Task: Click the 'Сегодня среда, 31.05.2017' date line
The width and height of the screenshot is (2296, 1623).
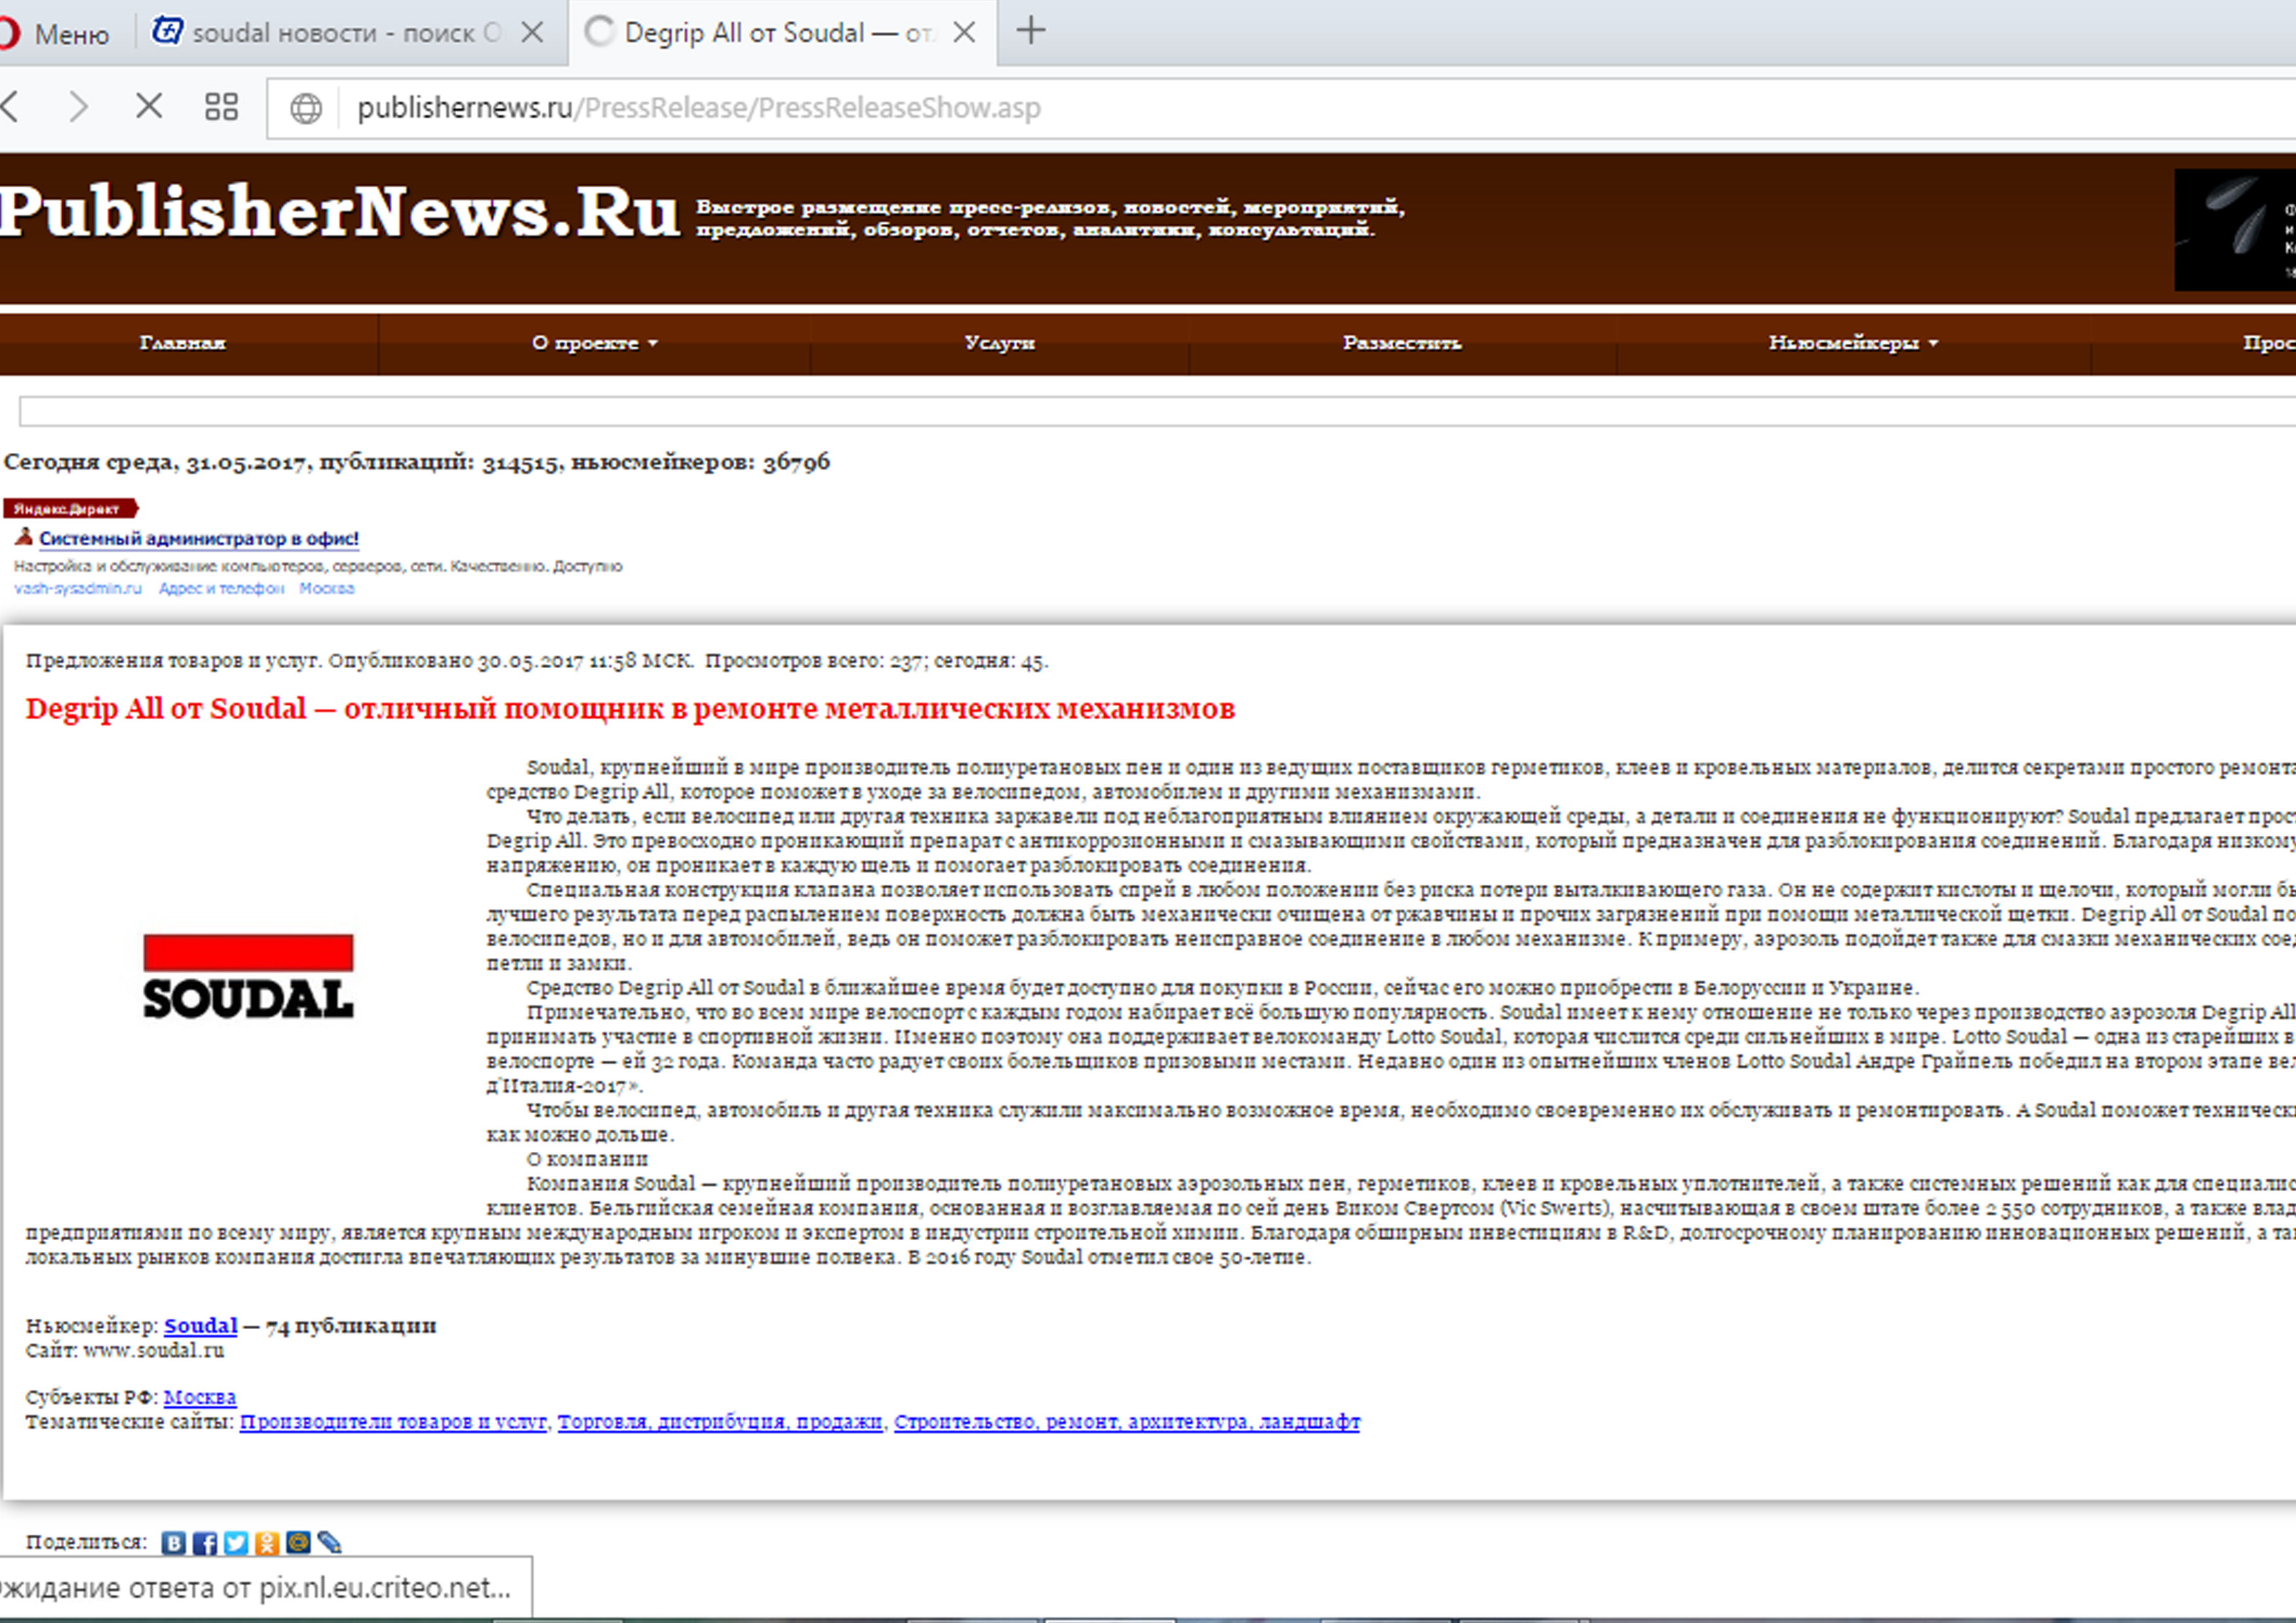Action: 156,462
